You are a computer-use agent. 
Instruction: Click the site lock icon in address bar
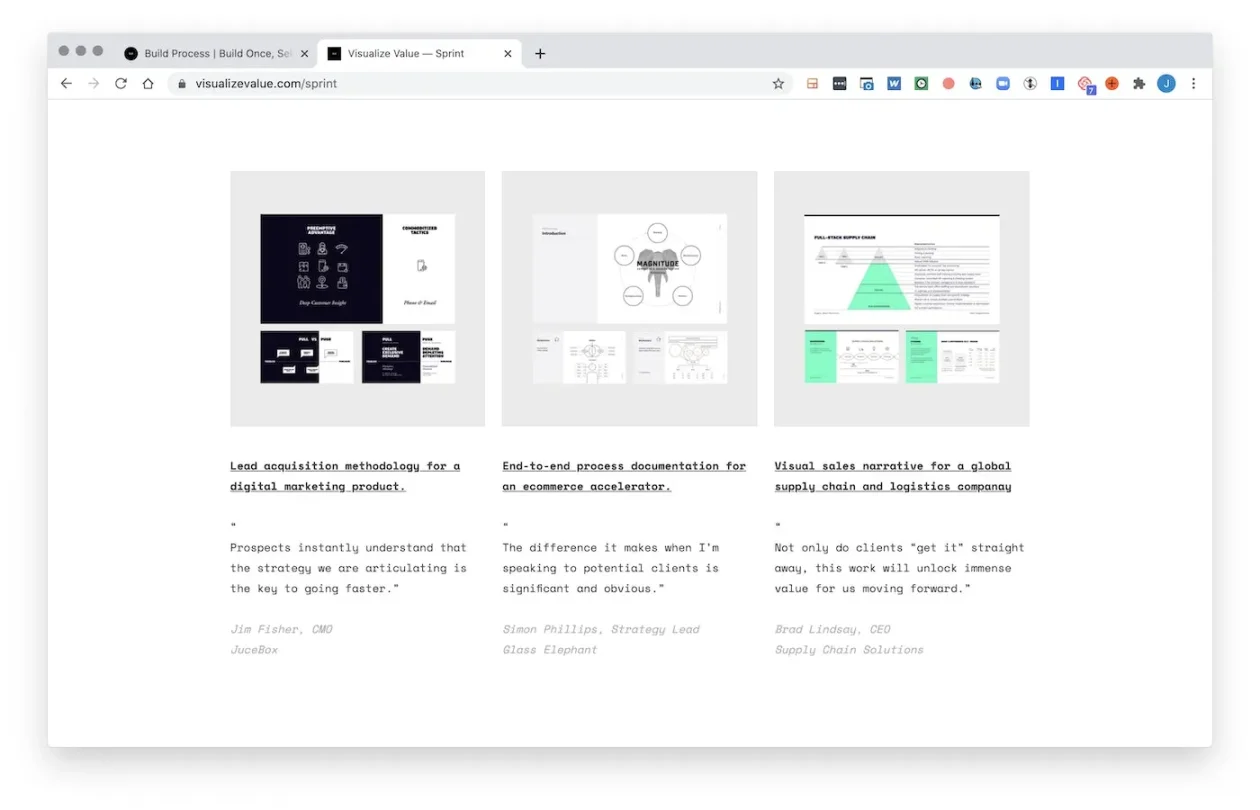182,84
